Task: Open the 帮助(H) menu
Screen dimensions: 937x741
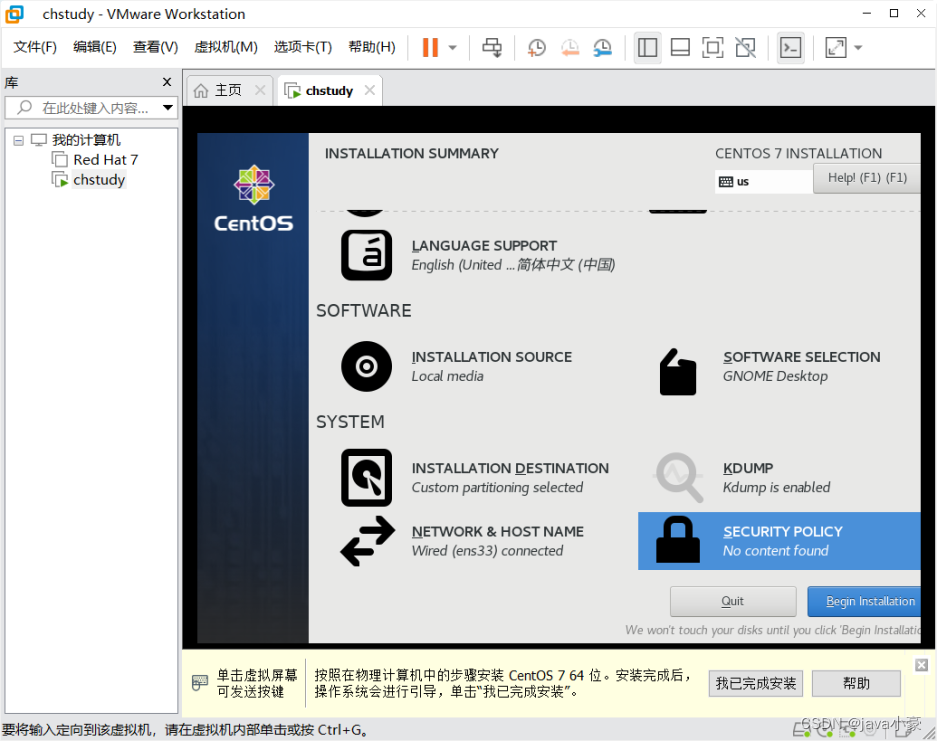Action: 372,47
